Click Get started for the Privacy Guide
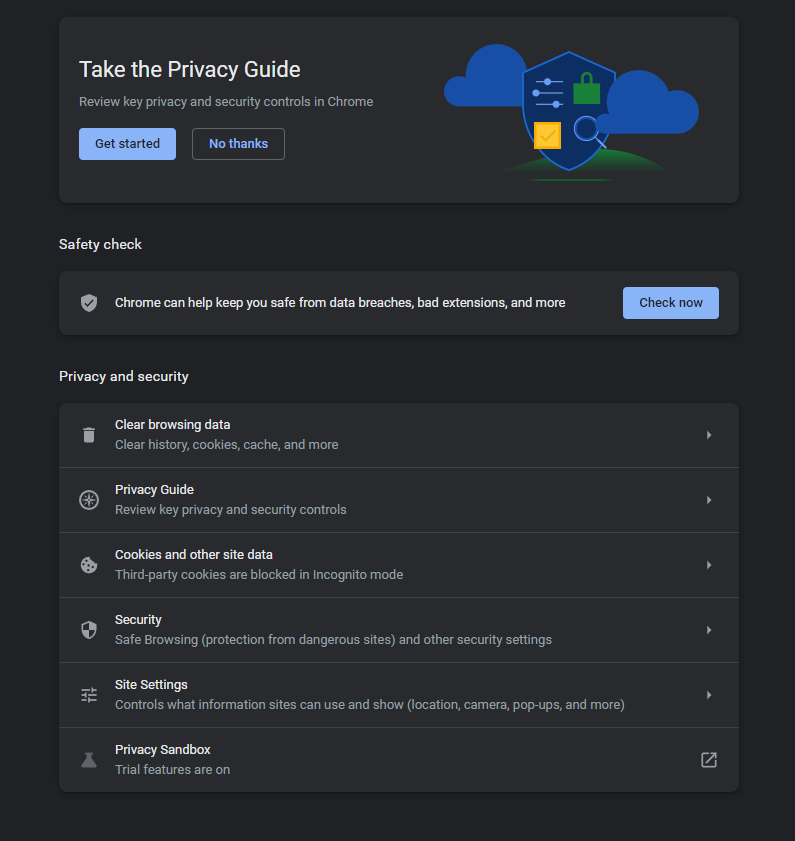Image resolution: width=795 pixels, height=841 pixels. click(127, 143)
